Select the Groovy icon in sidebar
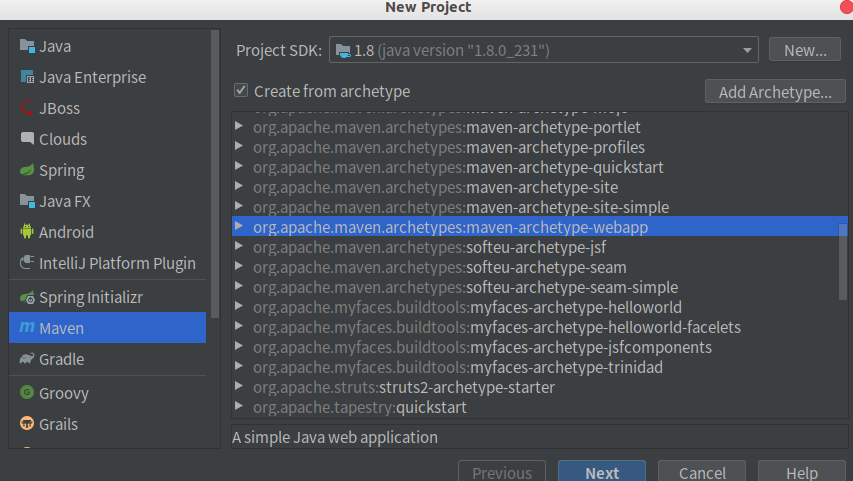Image resolution: width=853 pixels, height=481 pixels. pos(27,394)
